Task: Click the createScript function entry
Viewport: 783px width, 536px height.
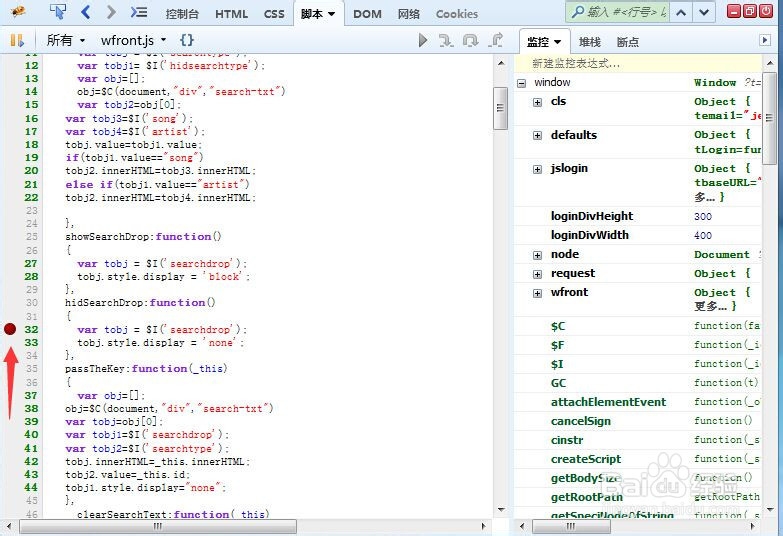Action: pyautogui.click(x=586, y=459)
